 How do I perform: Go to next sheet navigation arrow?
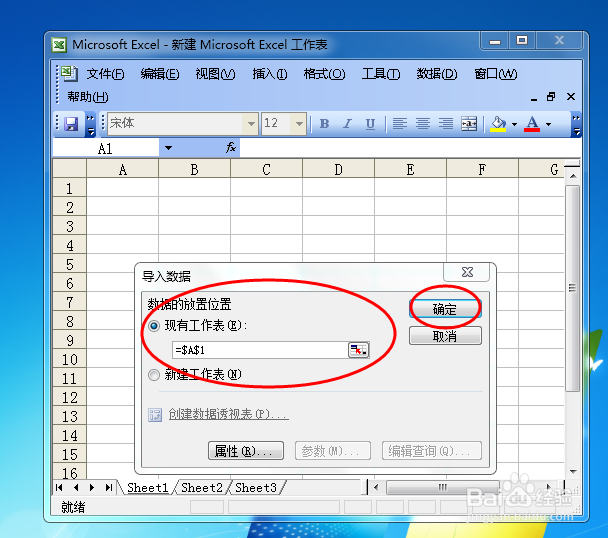[92, 488]
